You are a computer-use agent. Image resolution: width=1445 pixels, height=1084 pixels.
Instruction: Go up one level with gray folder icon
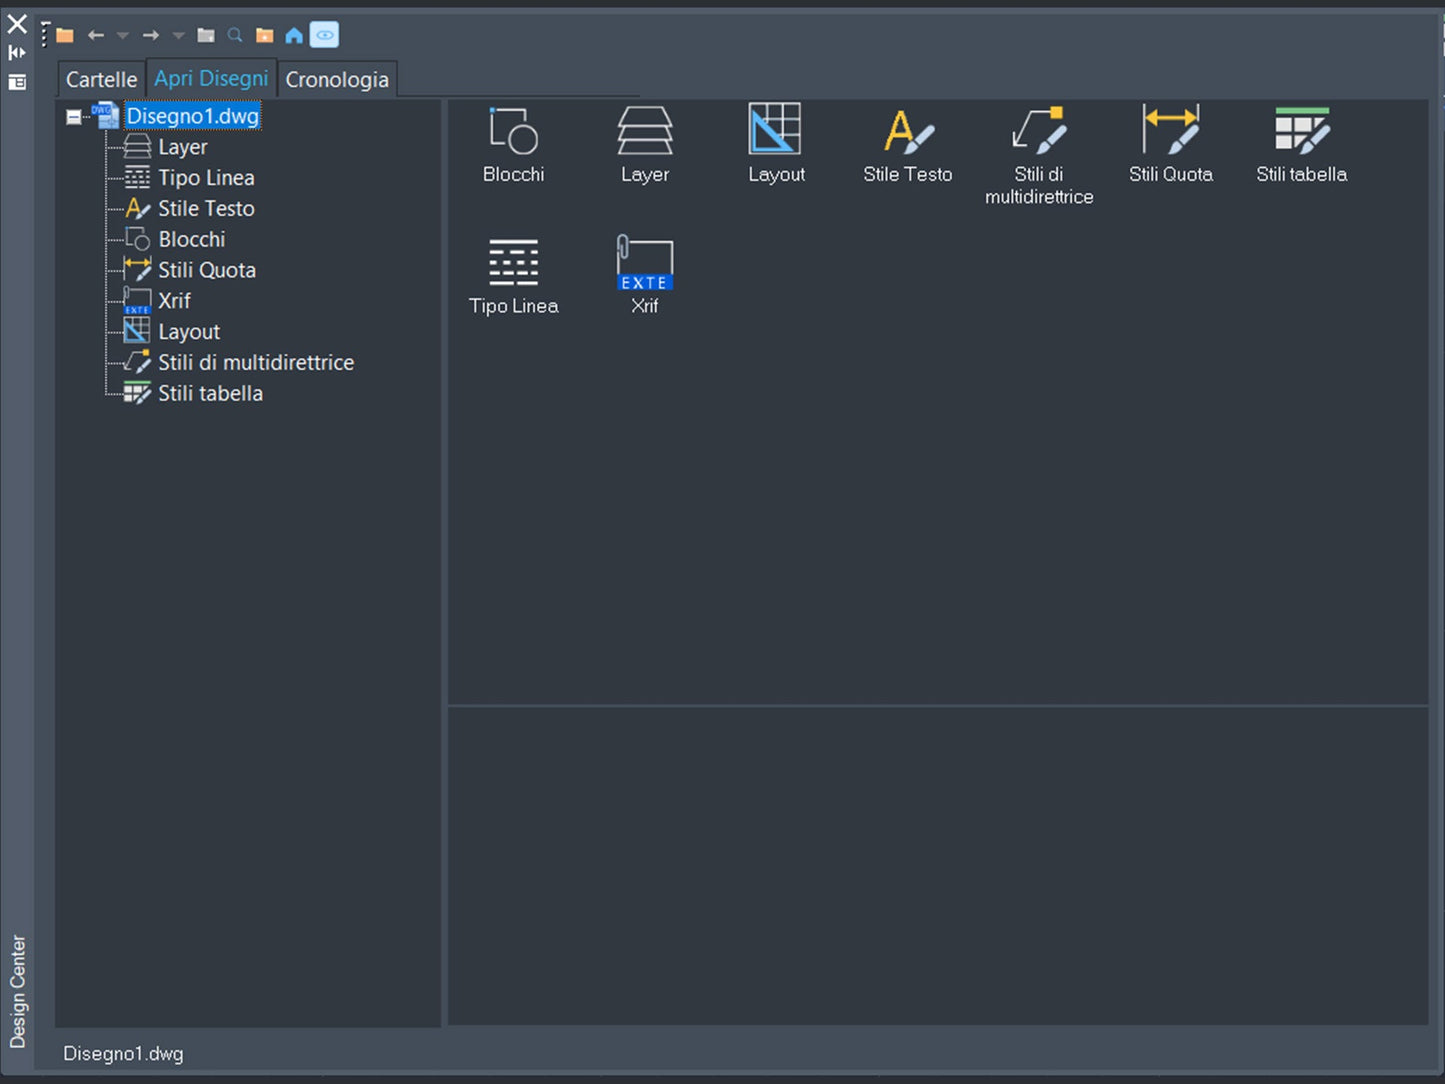[x=206, y=36]
